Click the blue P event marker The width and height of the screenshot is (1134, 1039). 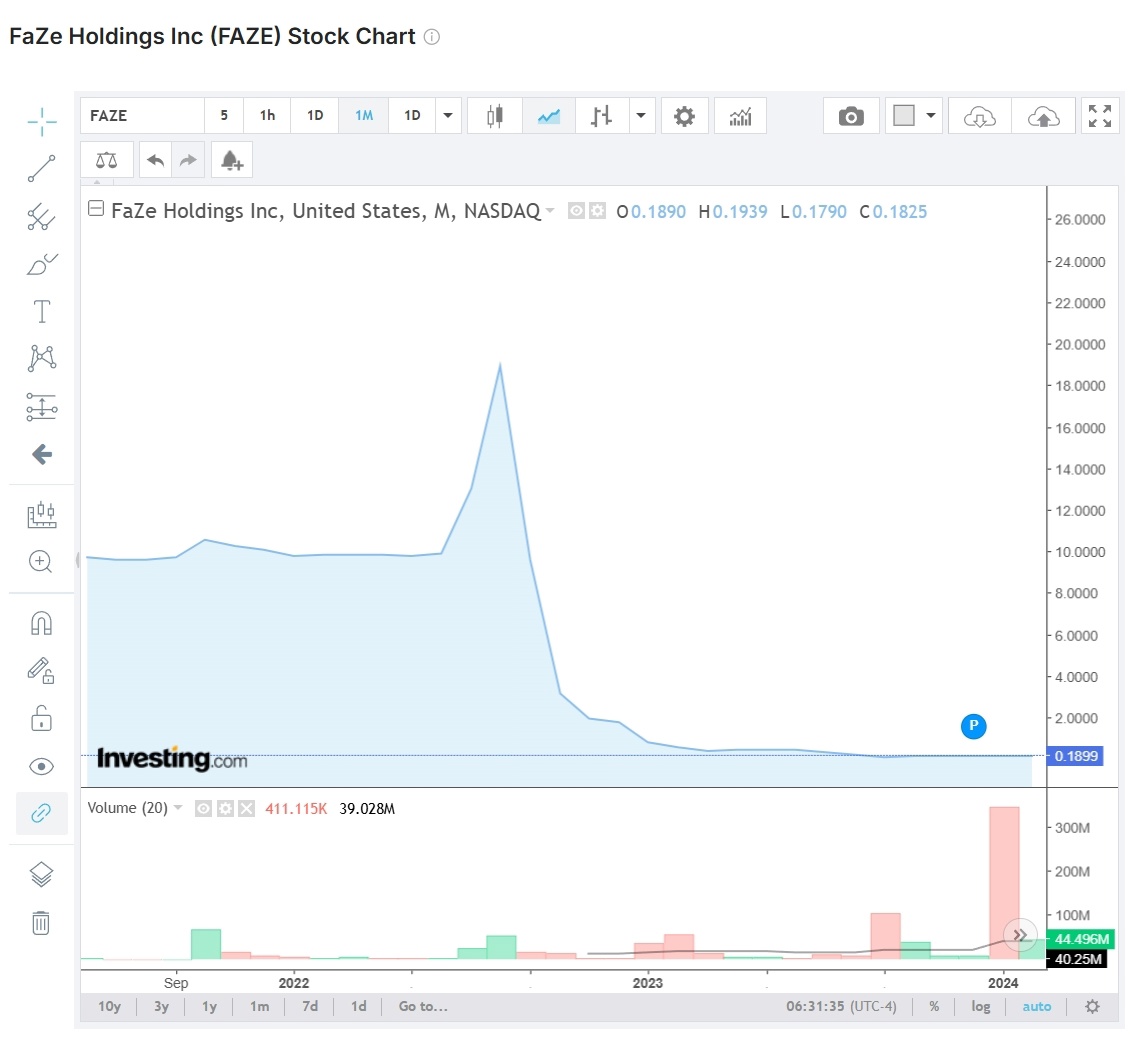tap(973, 725)
